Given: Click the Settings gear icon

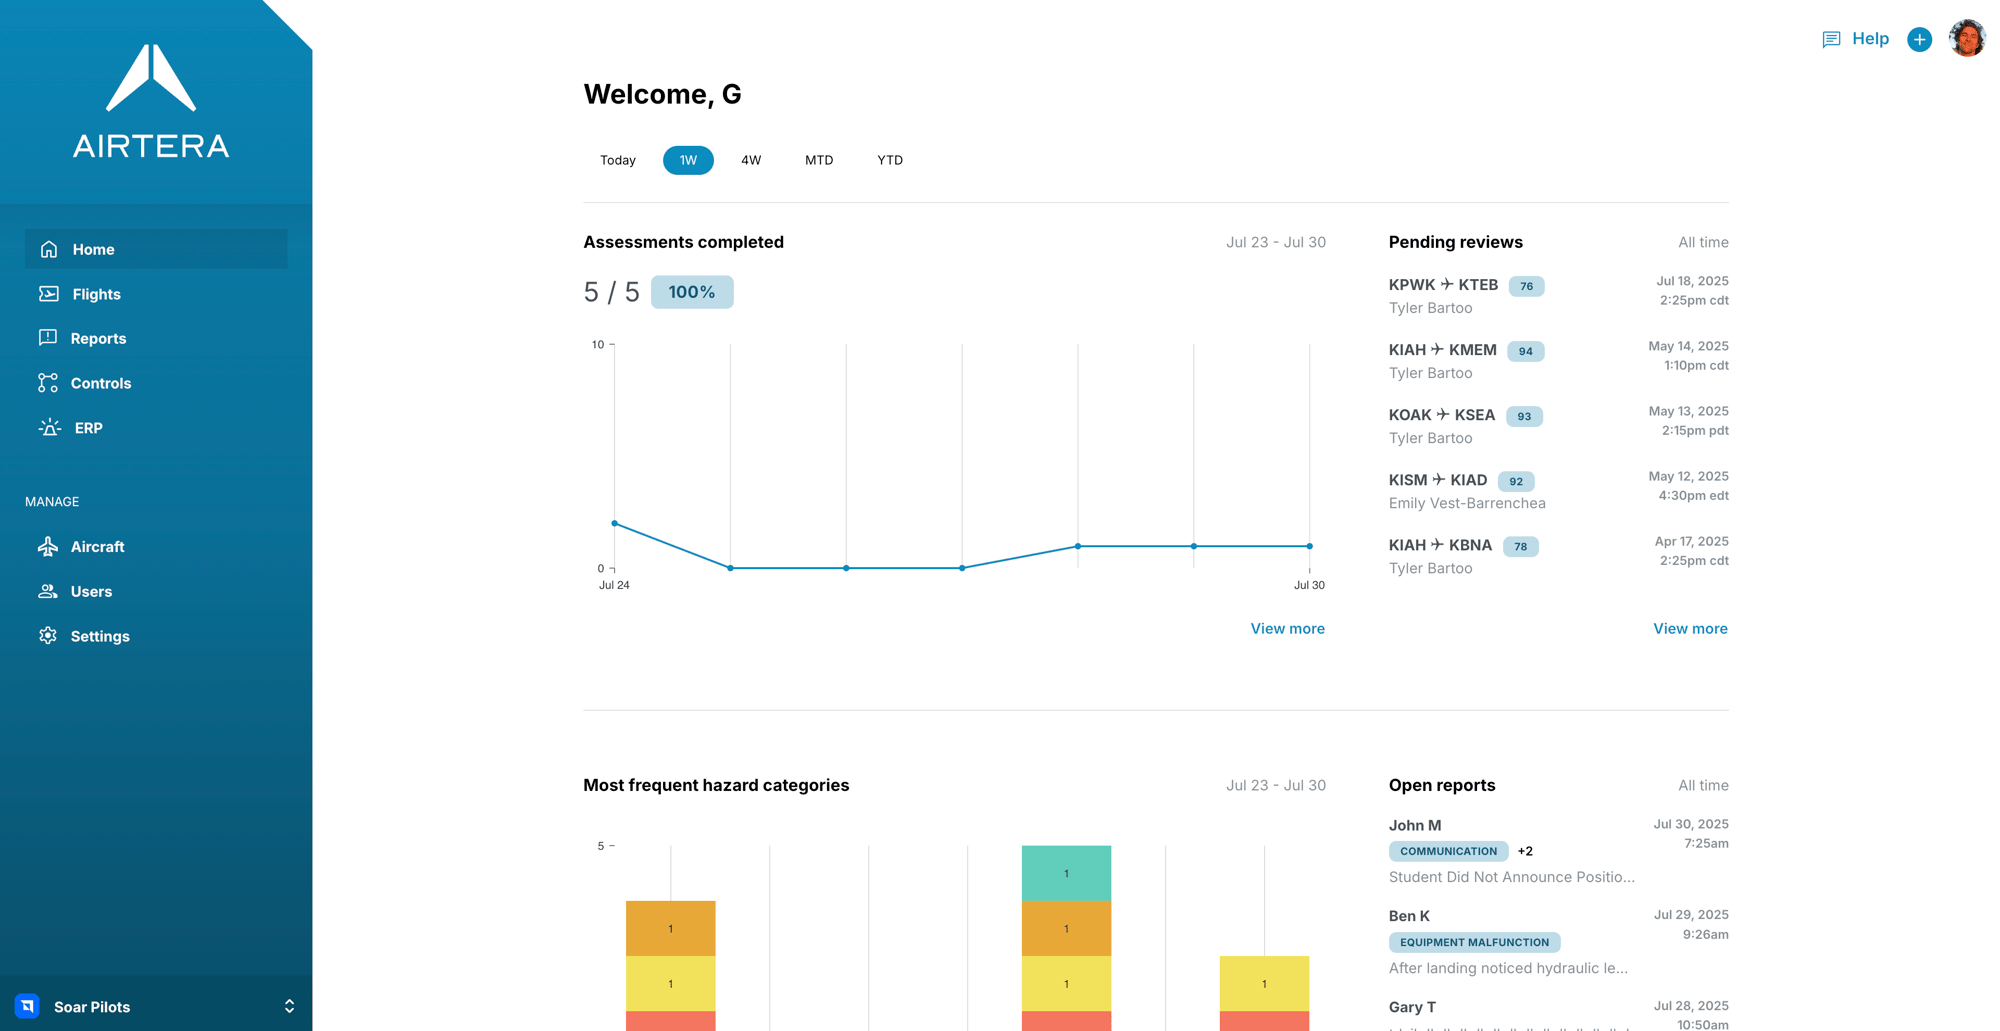Looking at the screenshot, I should point(48,636).
